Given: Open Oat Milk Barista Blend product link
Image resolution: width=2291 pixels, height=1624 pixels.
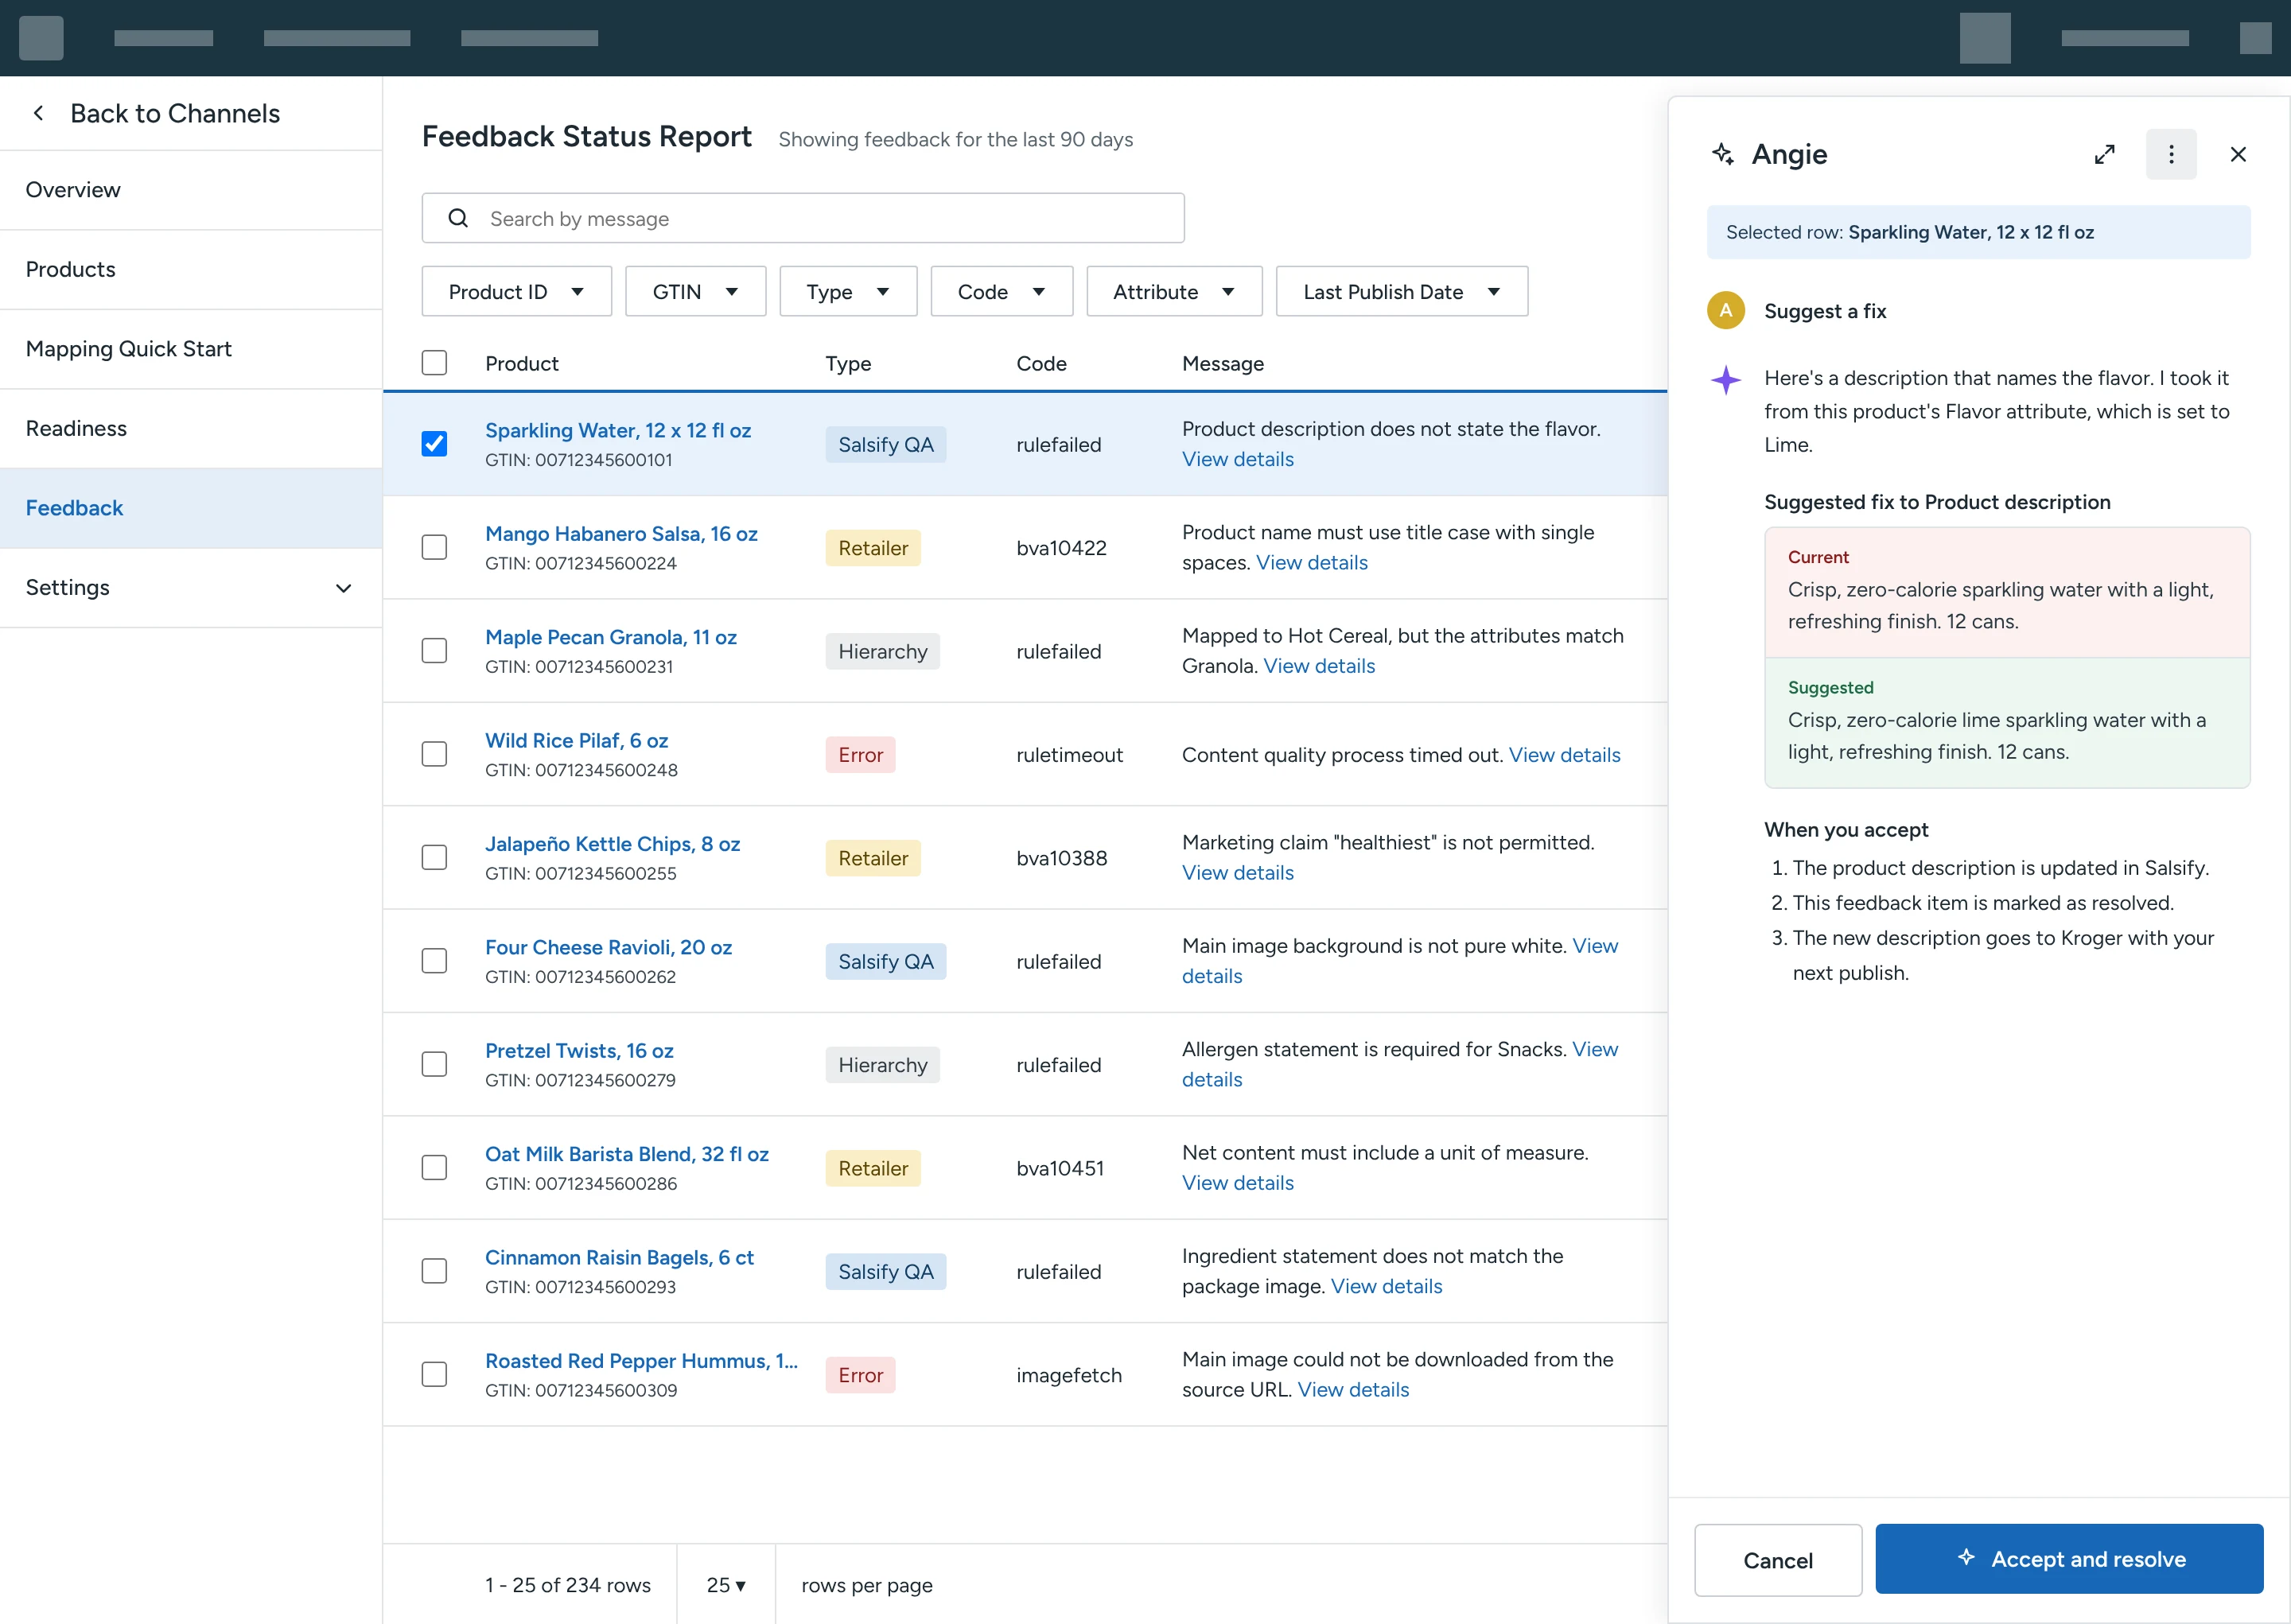Looking at the screenshot, I should coord(627,1154).
